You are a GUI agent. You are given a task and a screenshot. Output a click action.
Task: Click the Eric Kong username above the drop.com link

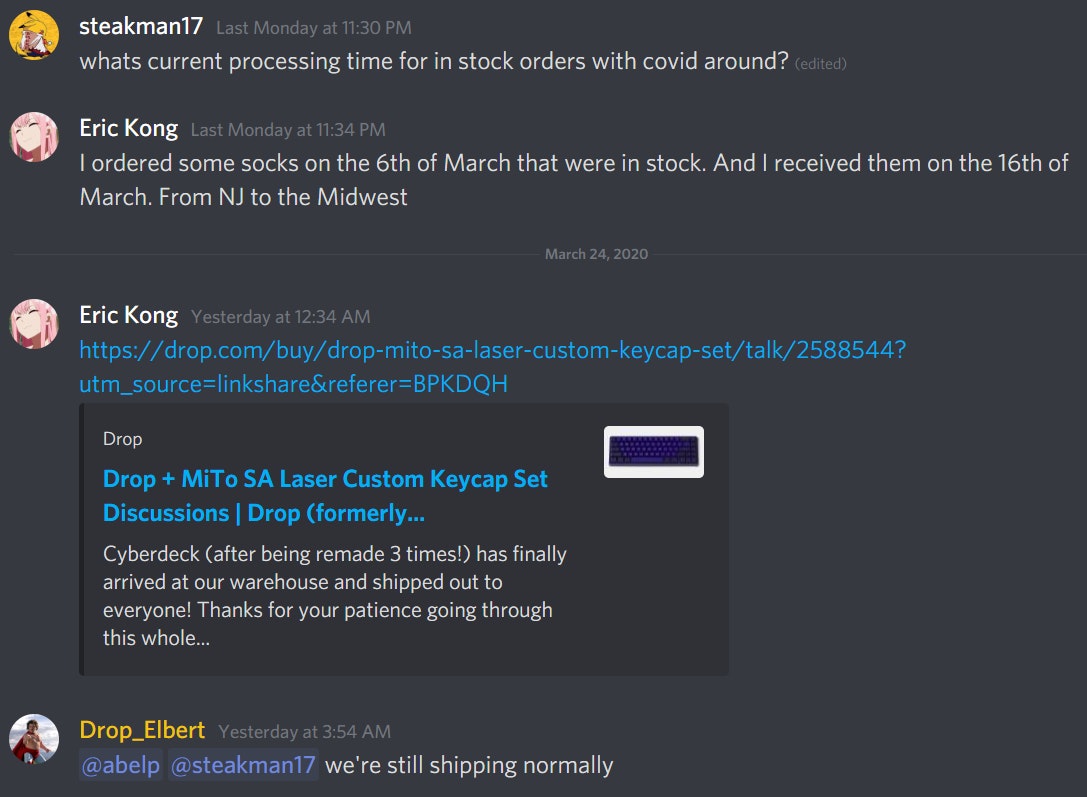click(128, 316)
